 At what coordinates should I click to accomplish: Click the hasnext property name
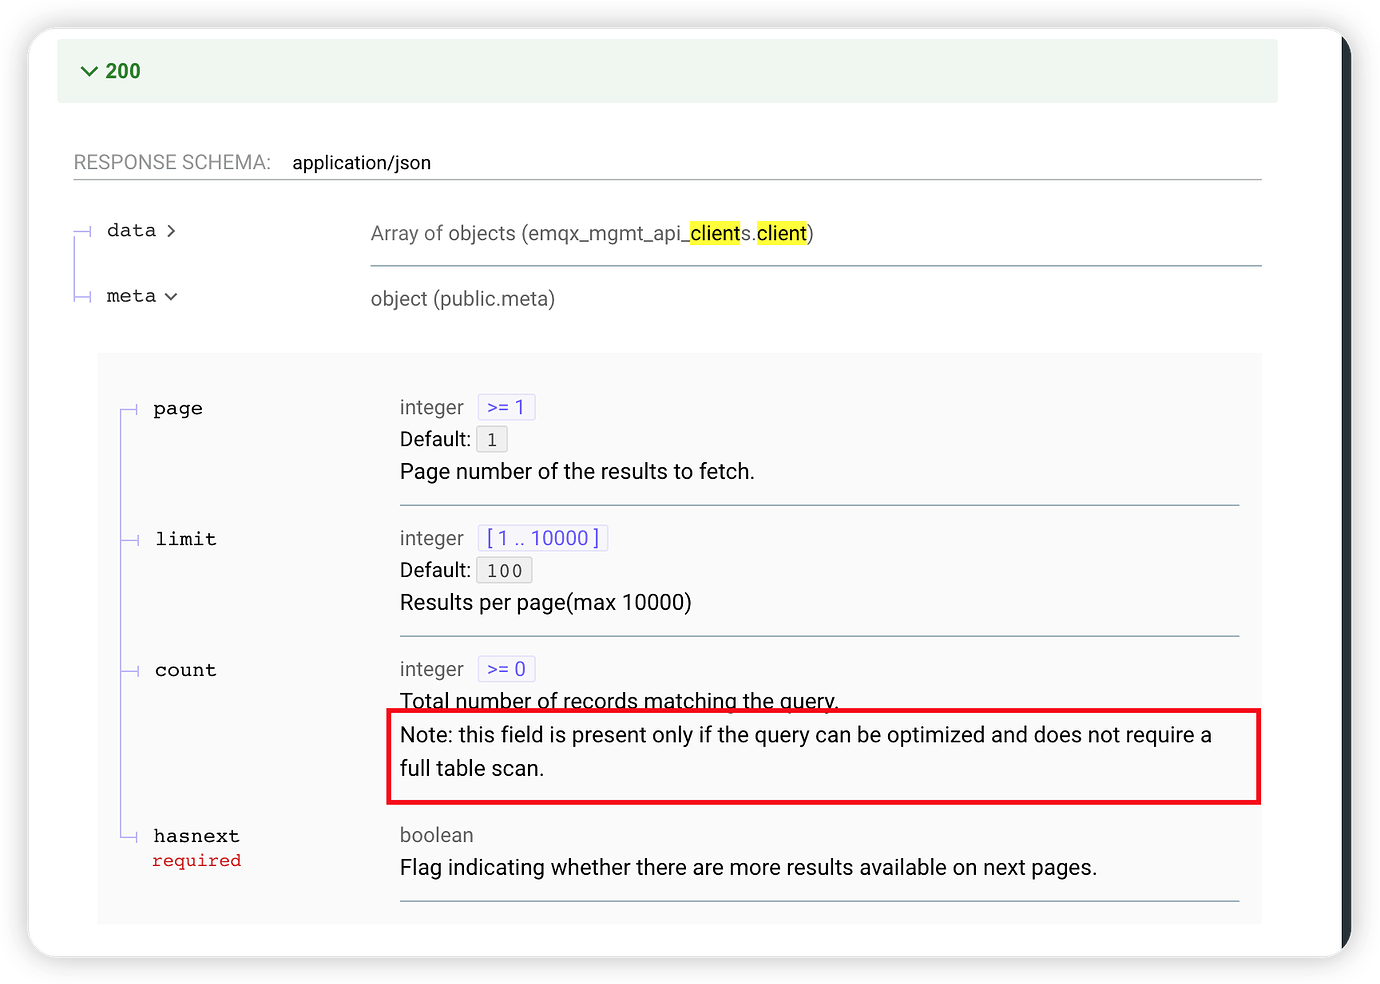click(x=196, y=836)
